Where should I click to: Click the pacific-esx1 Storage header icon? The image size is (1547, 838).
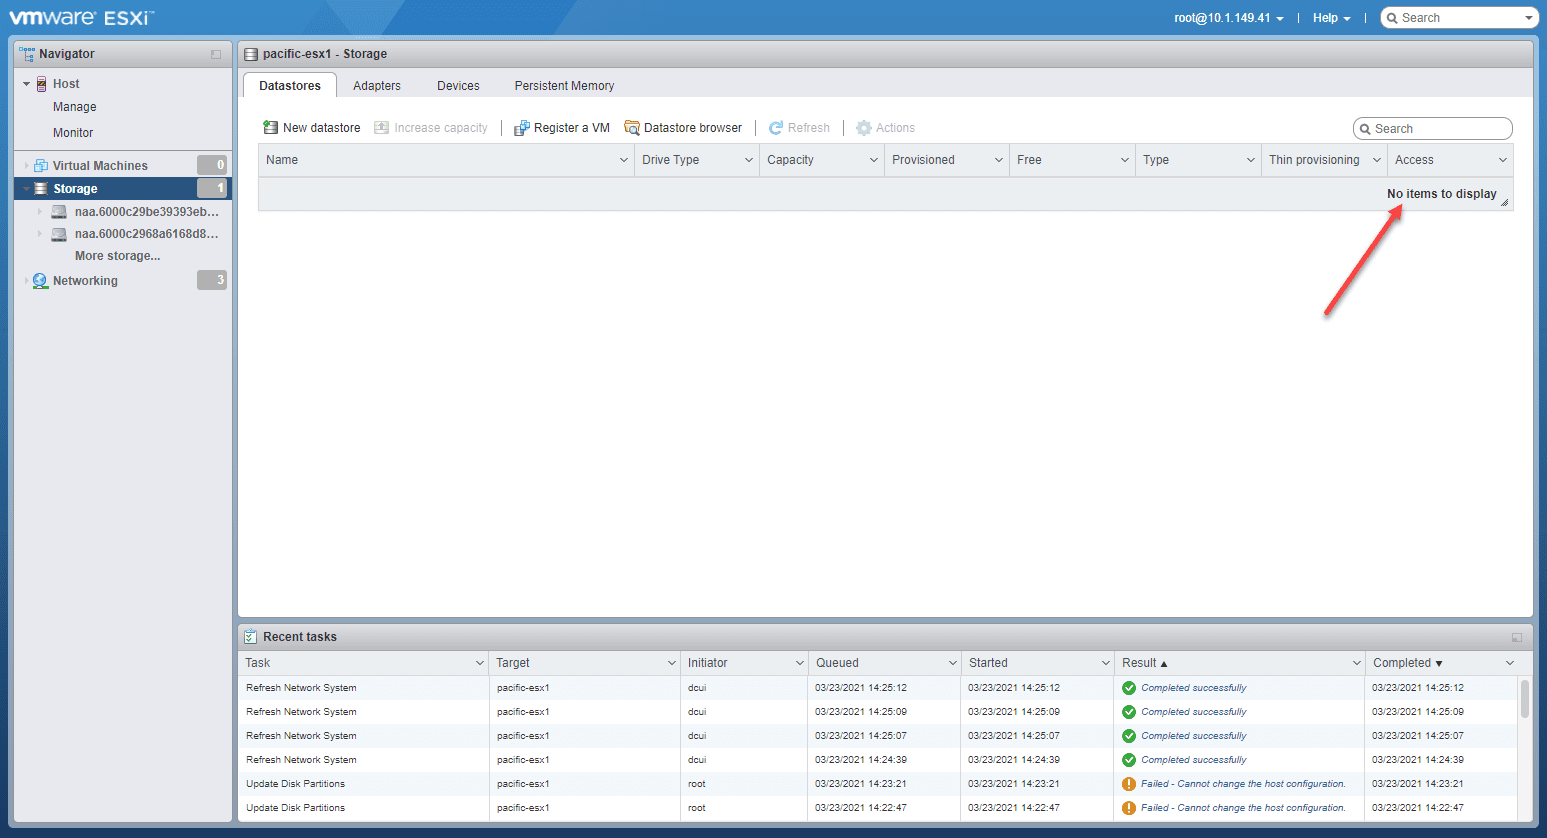[251, 54]
